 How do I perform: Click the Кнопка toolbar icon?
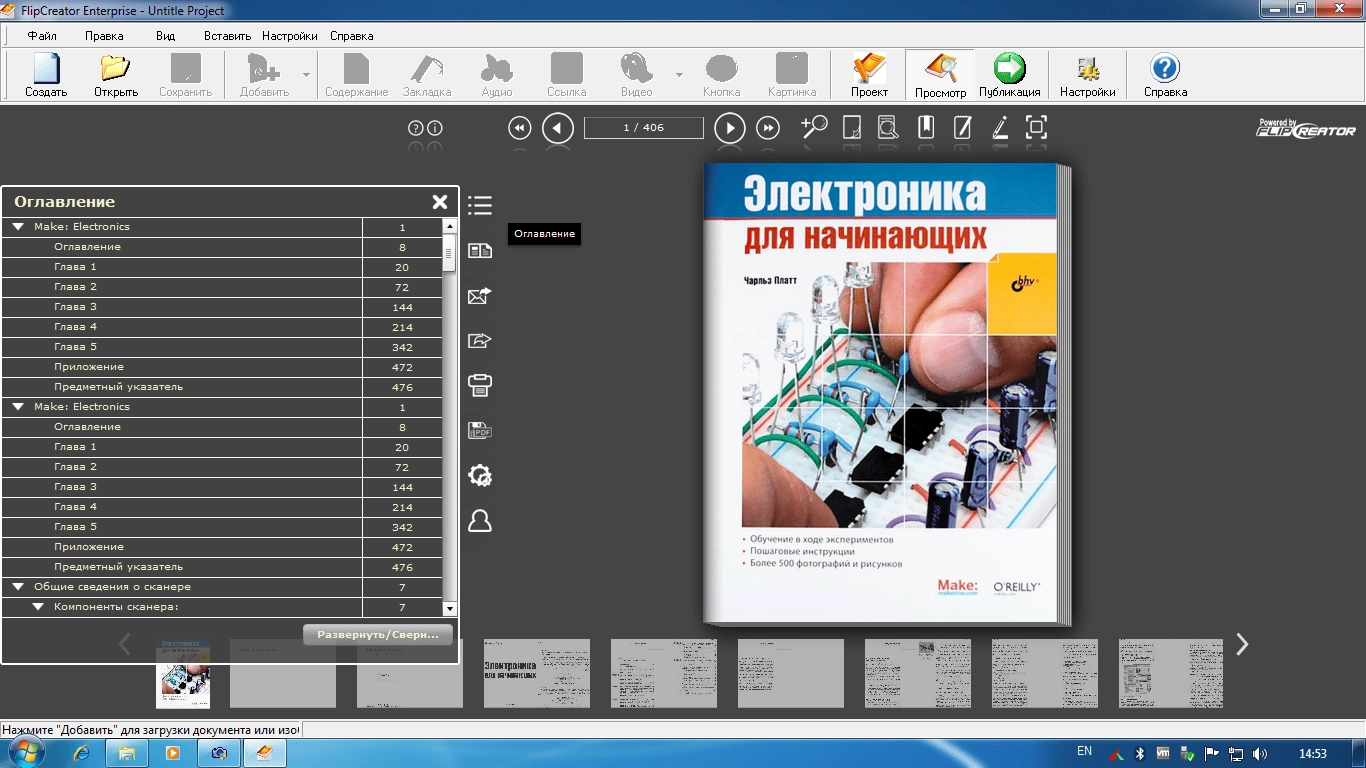721,75
